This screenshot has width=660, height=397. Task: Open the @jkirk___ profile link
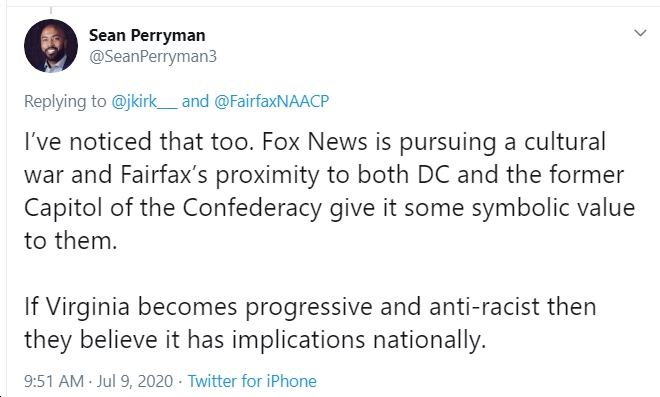(144, 101)
